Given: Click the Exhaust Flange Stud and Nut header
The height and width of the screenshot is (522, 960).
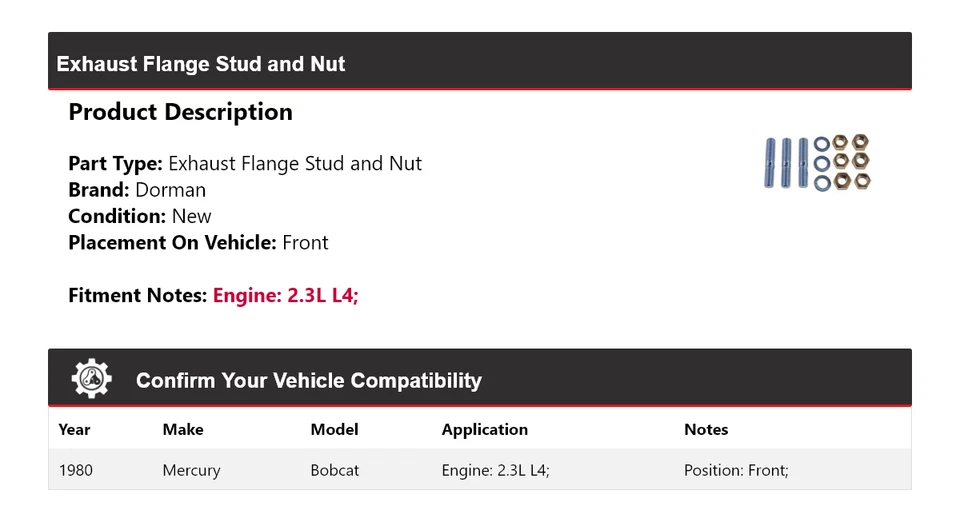Looking at the screenshot, I should (x=201, y=64).
